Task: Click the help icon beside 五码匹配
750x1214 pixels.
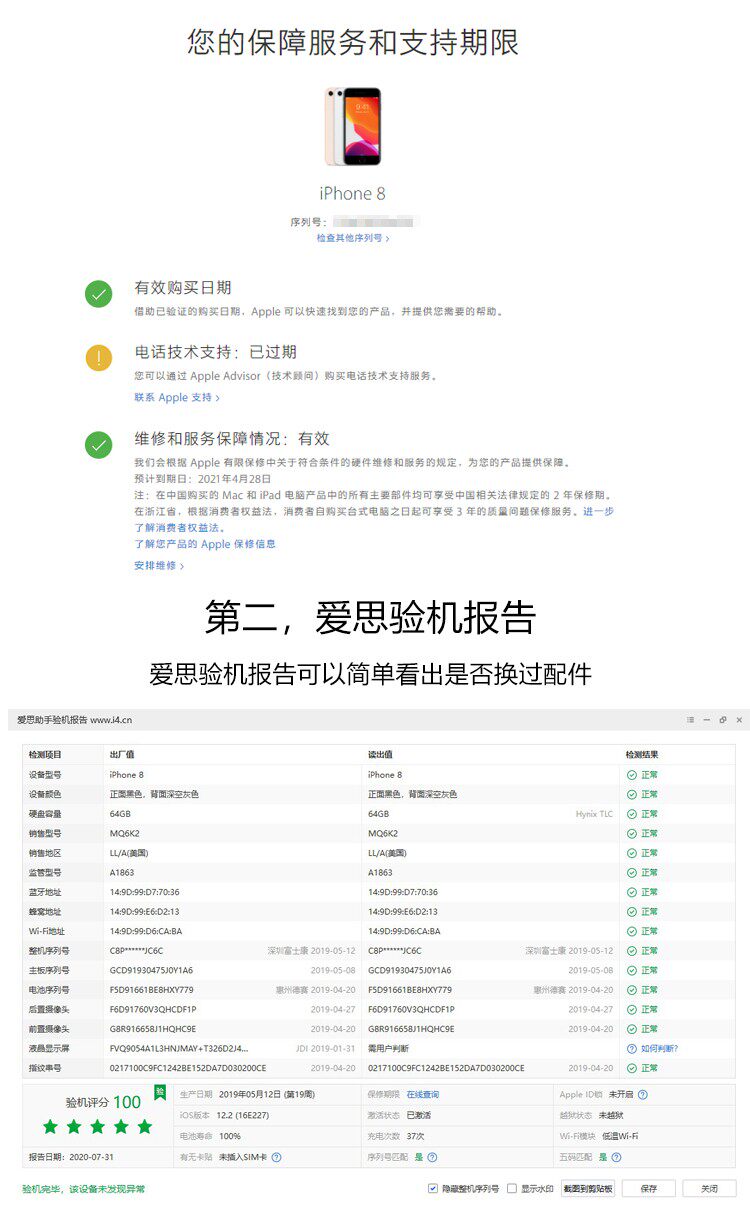Action: tap(616, 1157)
